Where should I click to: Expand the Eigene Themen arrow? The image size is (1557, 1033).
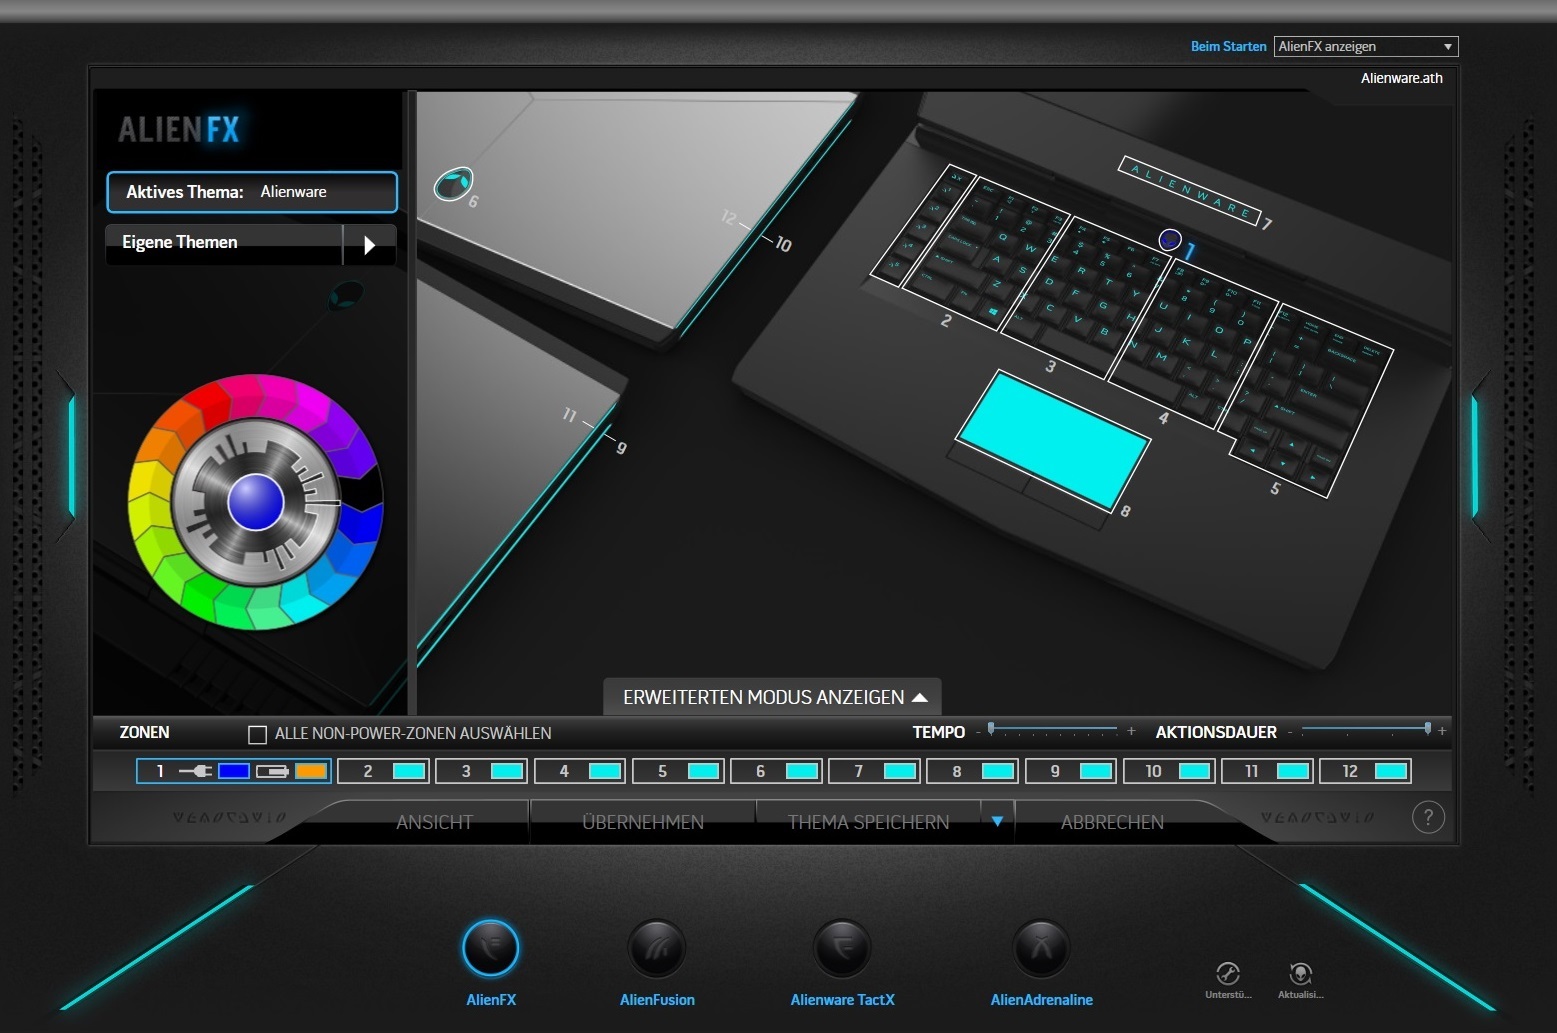click(369, 244)
